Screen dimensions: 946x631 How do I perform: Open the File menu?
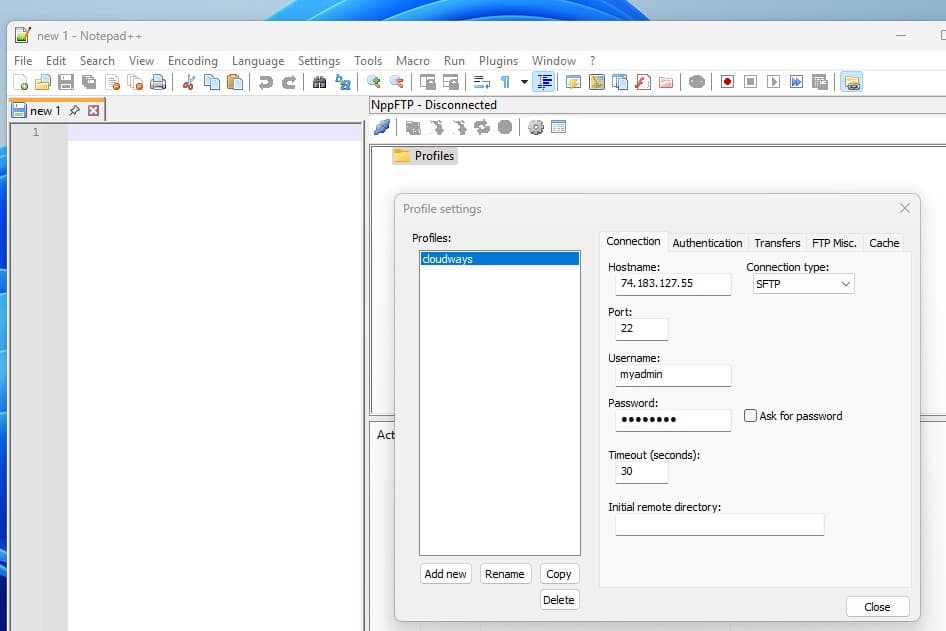23,61
